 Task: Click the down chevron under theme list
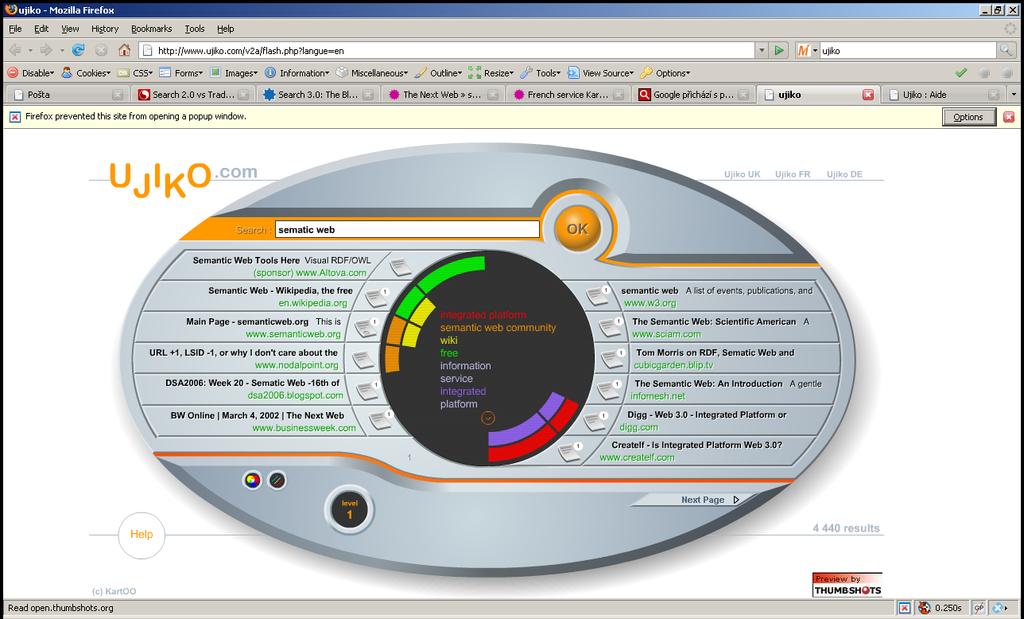point(488,418)
